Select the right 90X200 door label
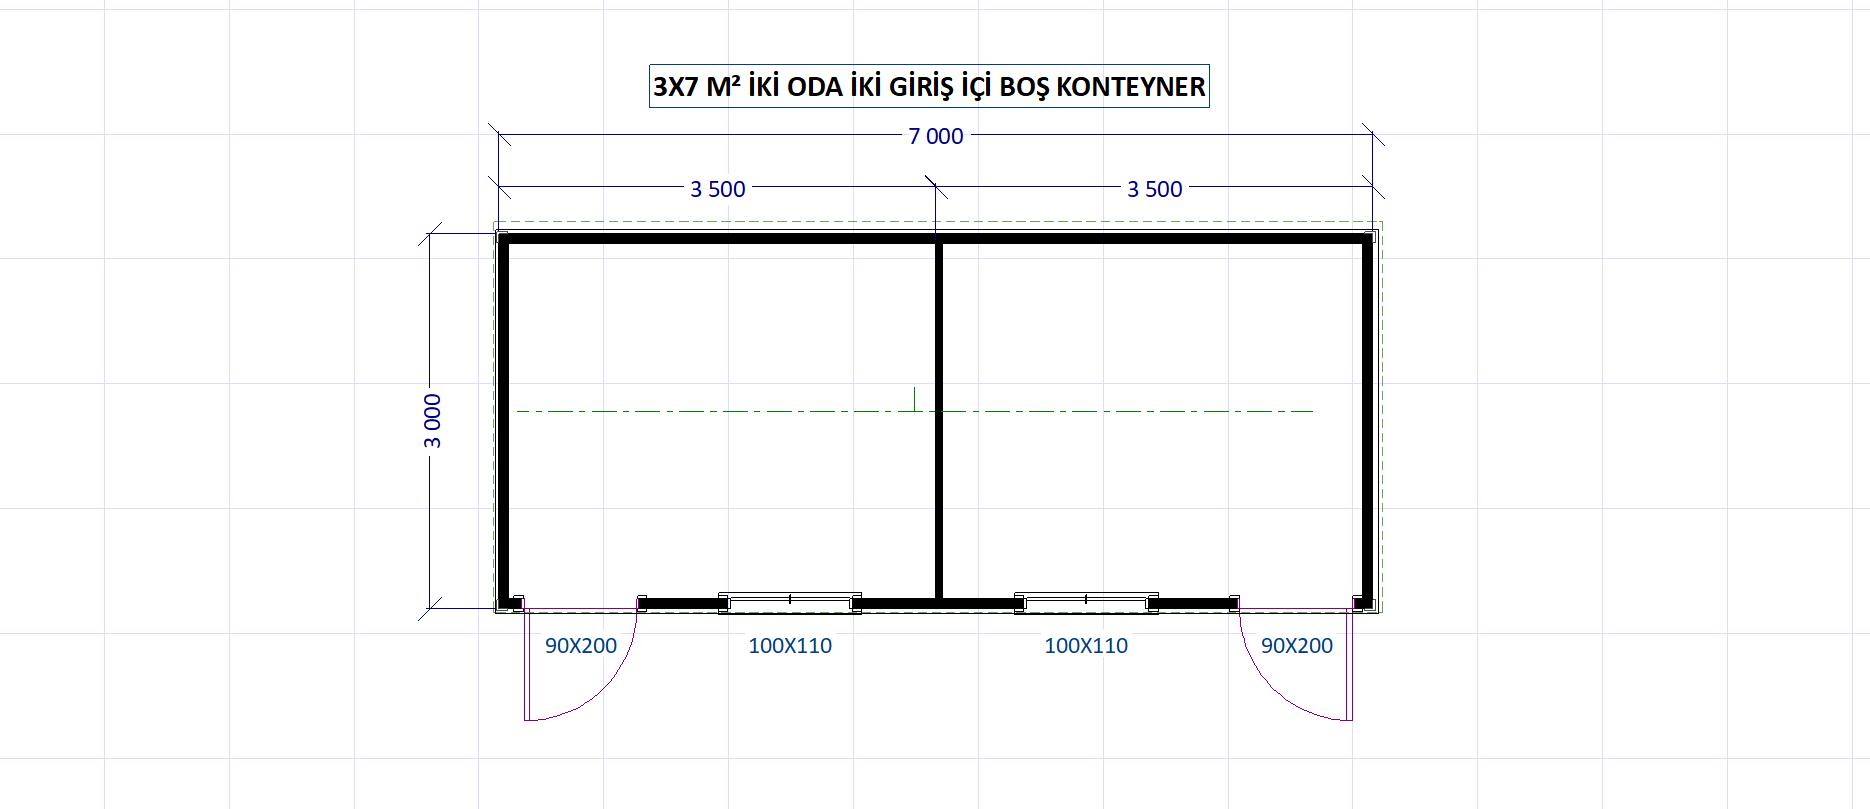 click(x=1296, y=646)
